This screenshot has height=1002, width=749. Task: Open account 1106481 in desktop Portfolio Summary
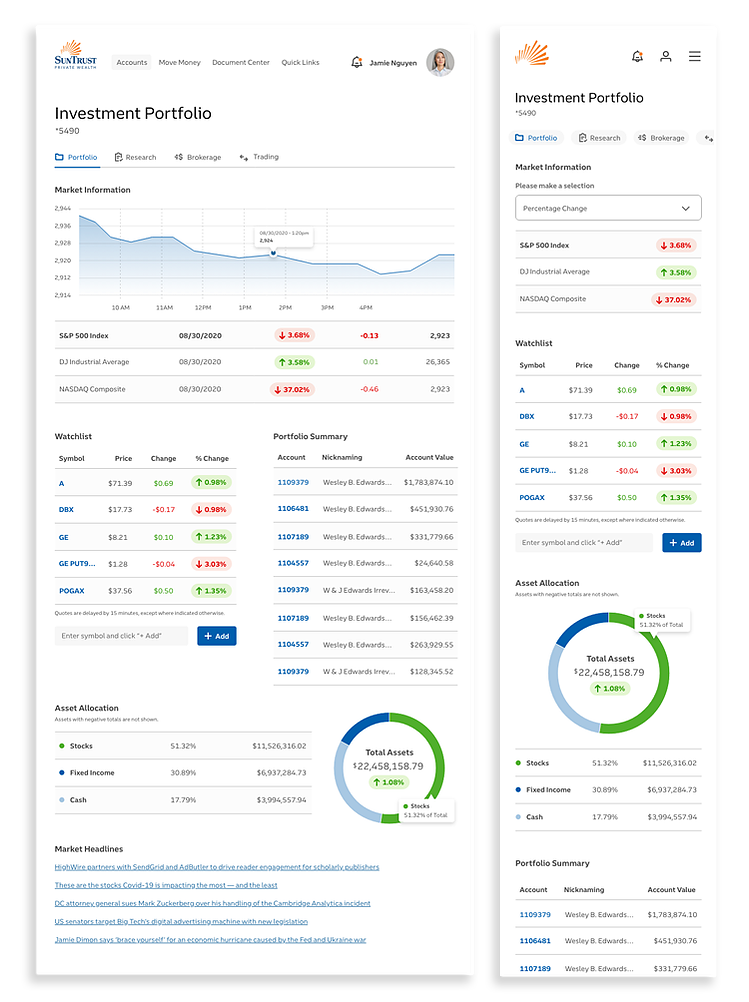tap(293, 509)
